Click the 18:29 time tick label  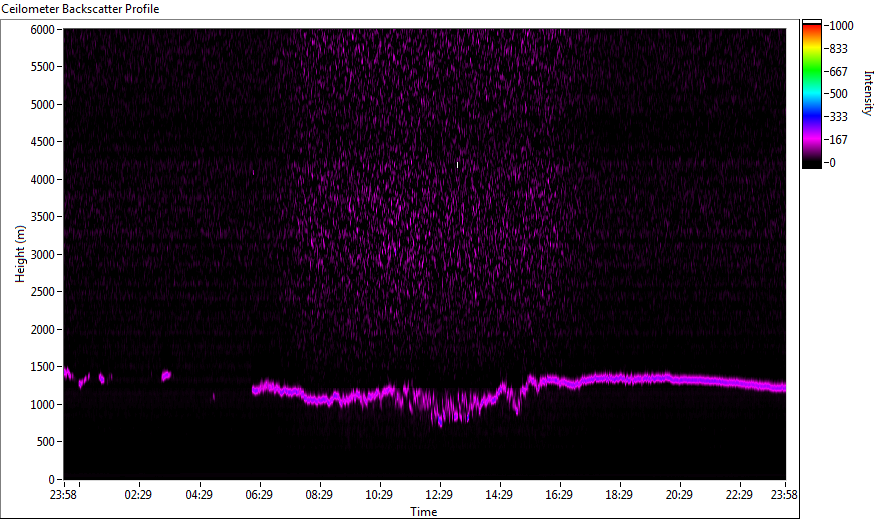619,495
